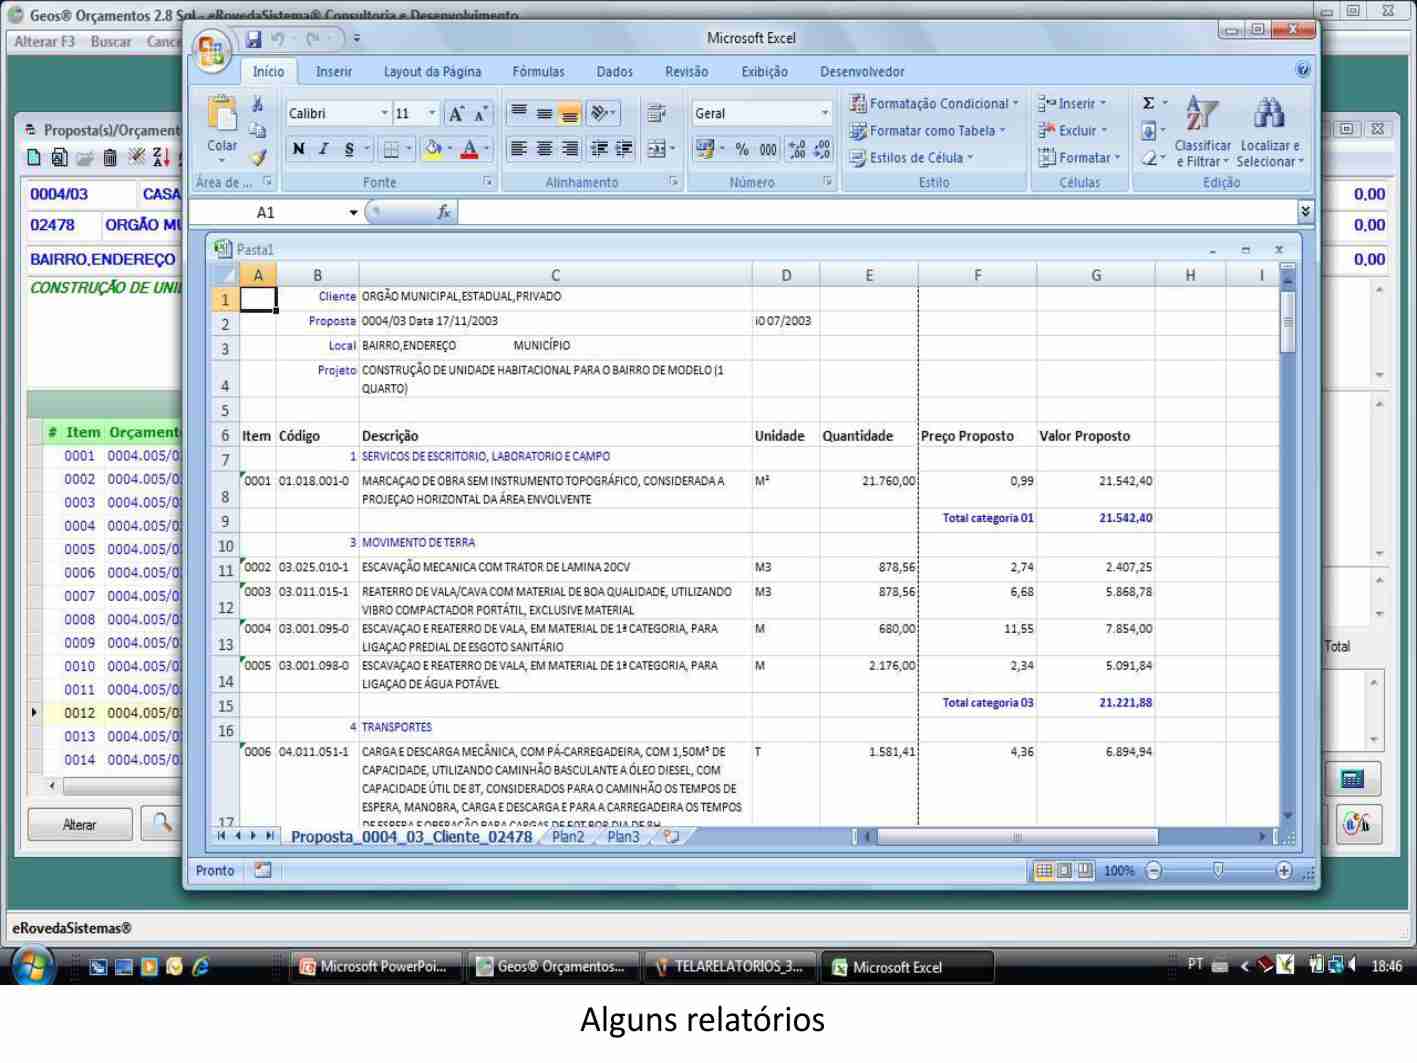Click Formatar cells button
Screen dimensions: 1417x1063
tap(1079, 158)
